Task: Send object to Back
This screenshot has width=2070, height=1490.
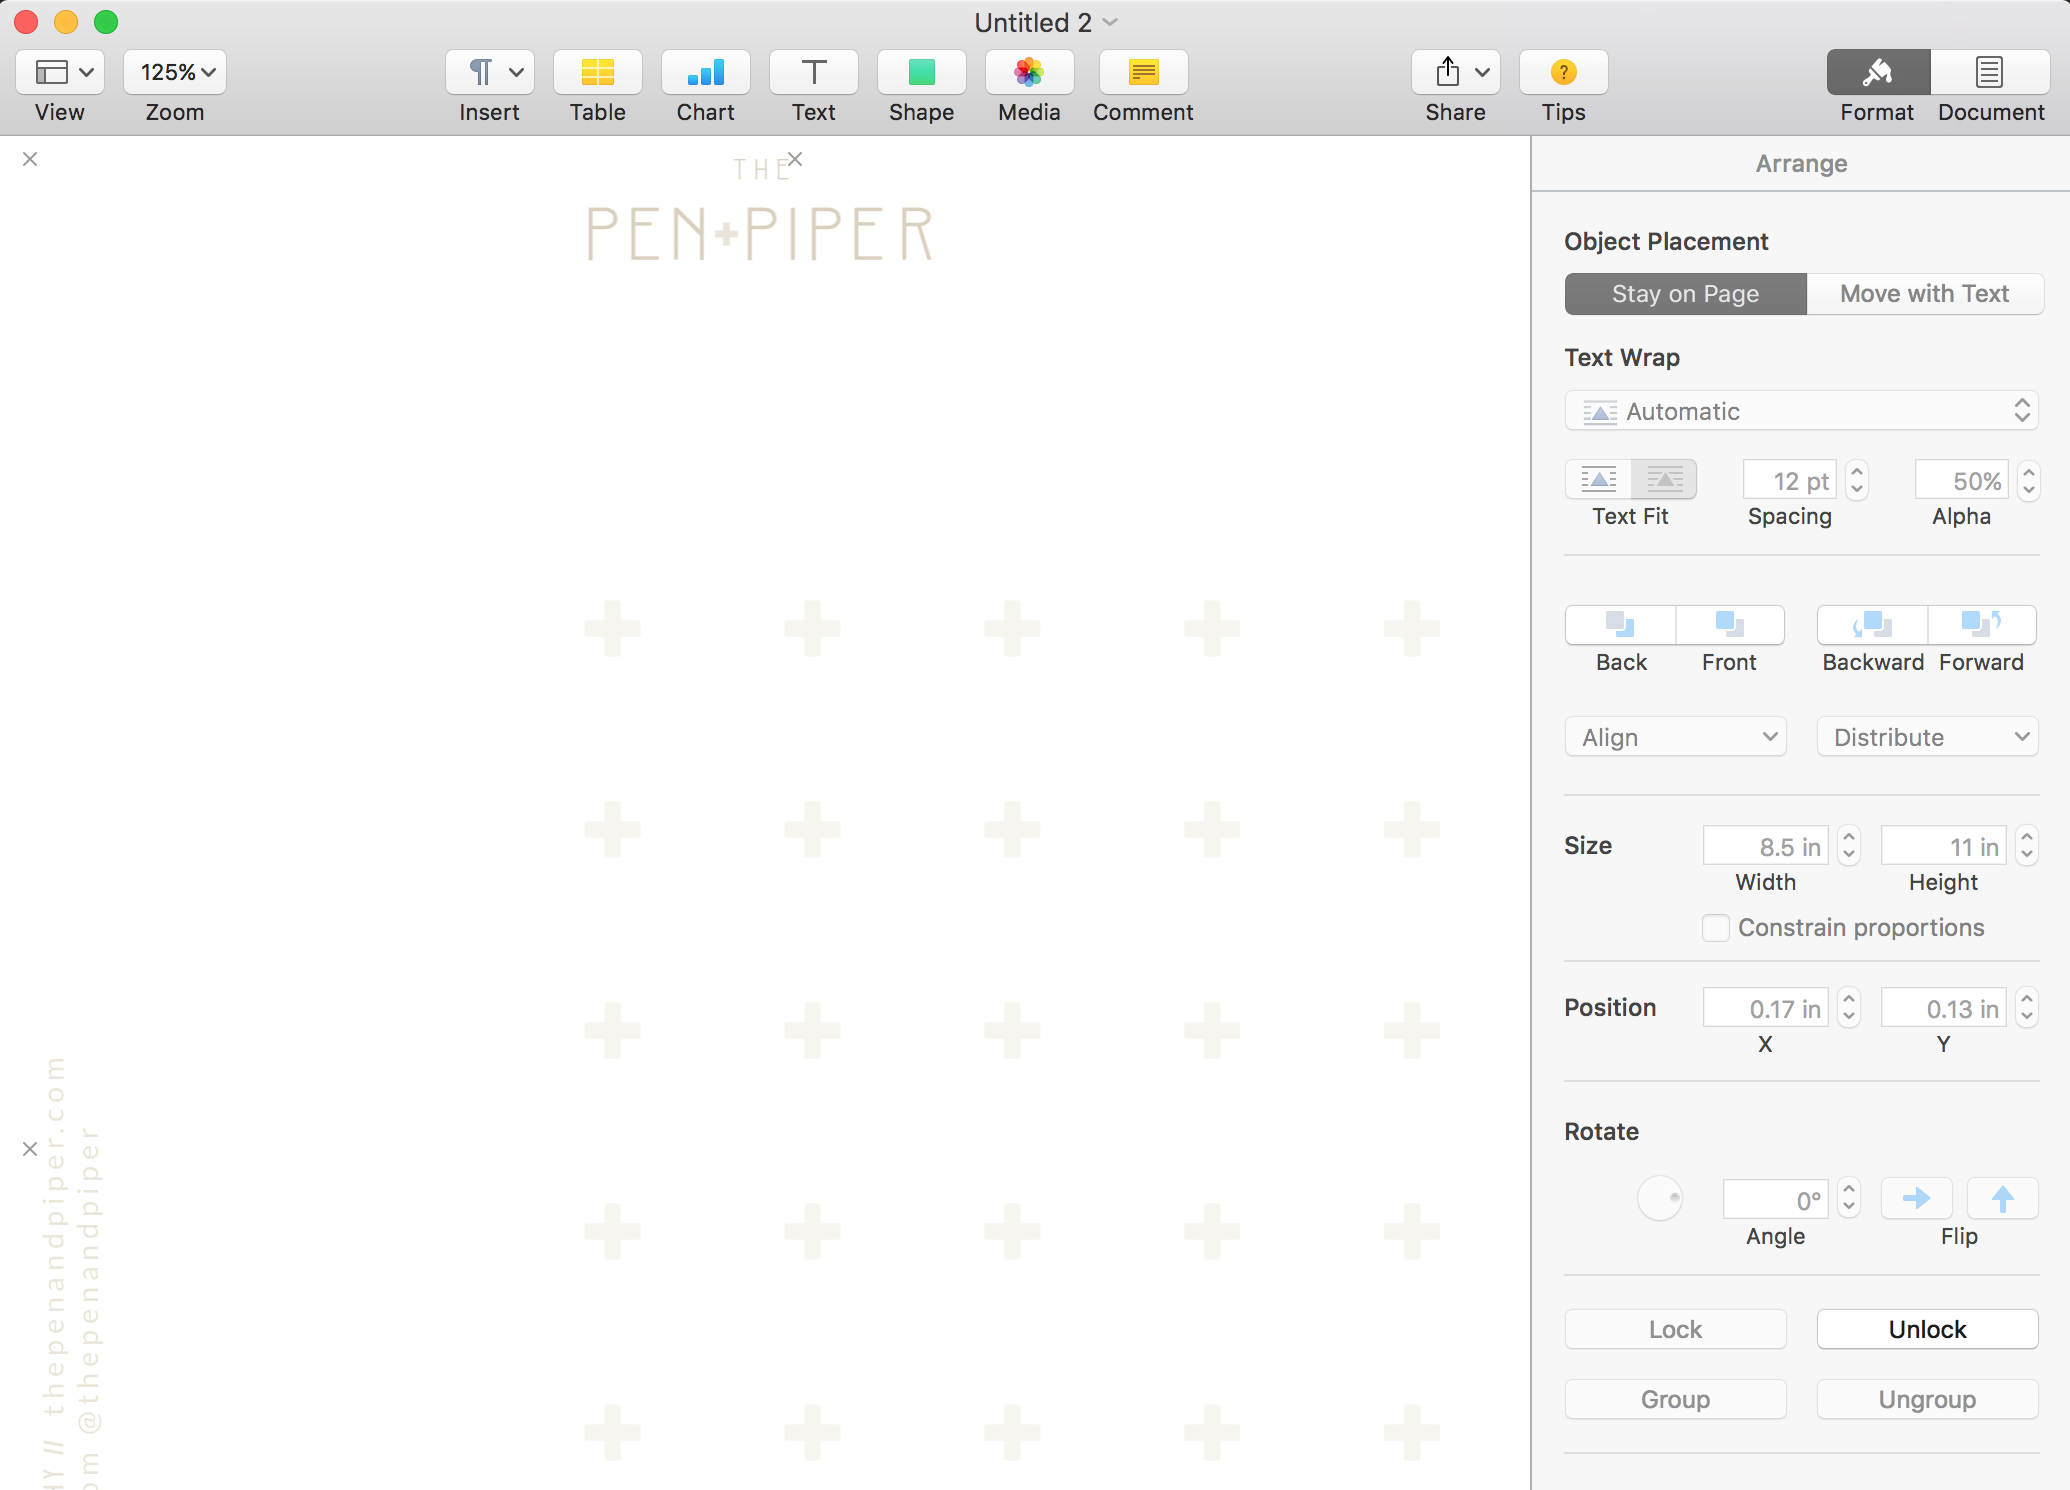Action: click(x=1620, y=625)
